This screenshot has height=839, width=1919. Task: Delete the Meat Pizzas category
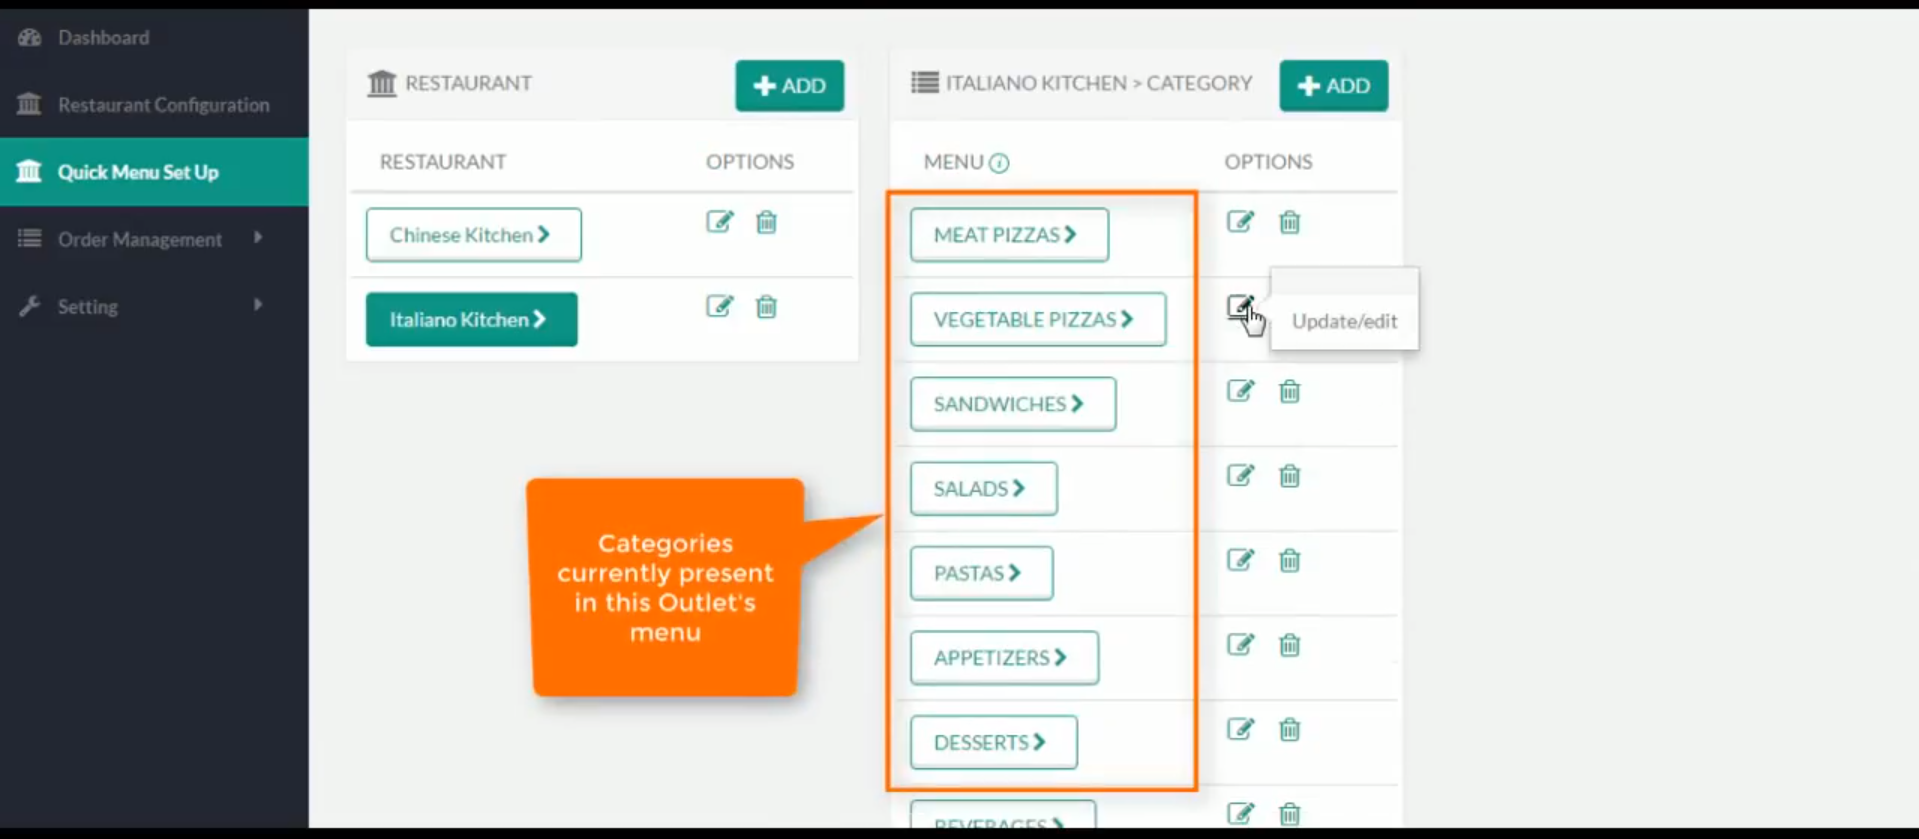[1290, 222]
